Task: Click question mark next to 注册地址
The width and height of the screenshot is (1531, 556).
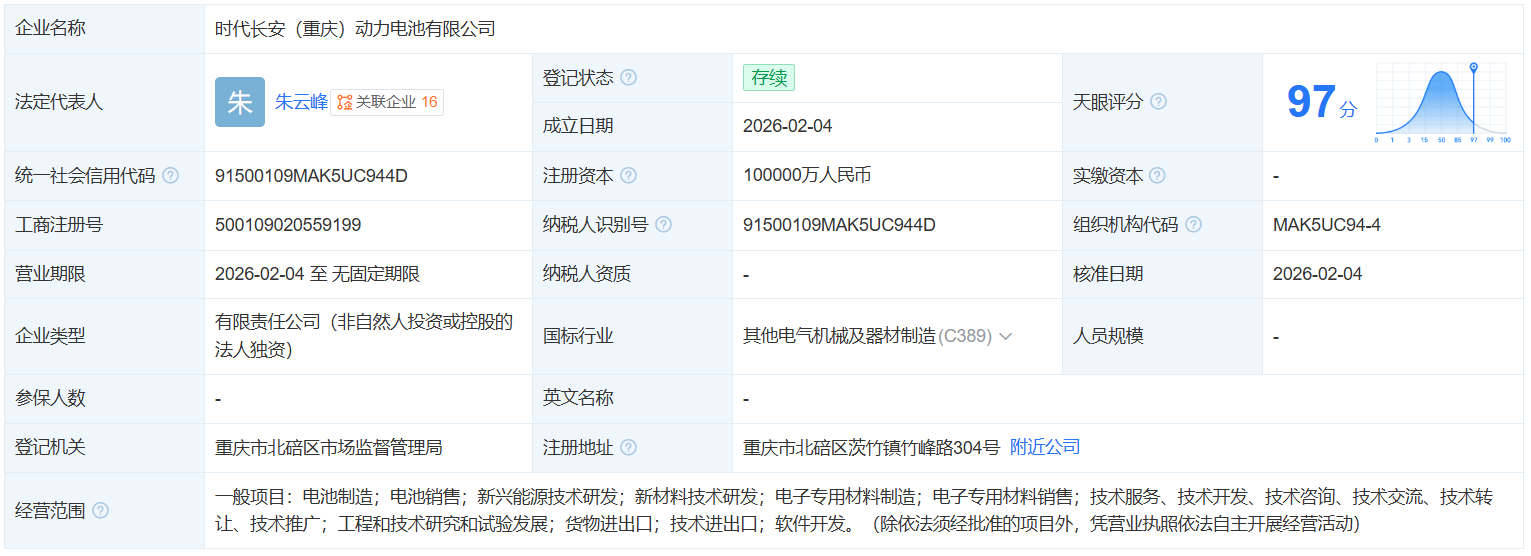Action: click(628, 448)
